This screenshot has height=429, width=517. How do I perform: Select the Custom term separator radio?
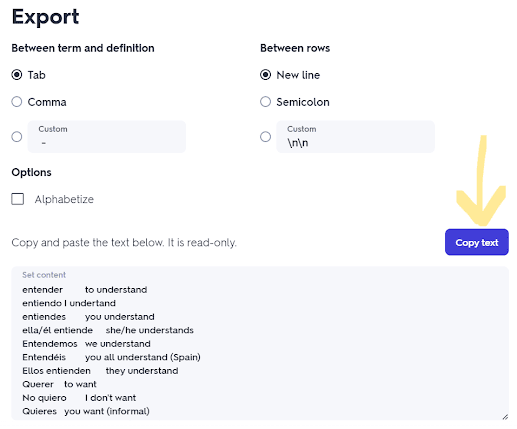click(17, 137)
